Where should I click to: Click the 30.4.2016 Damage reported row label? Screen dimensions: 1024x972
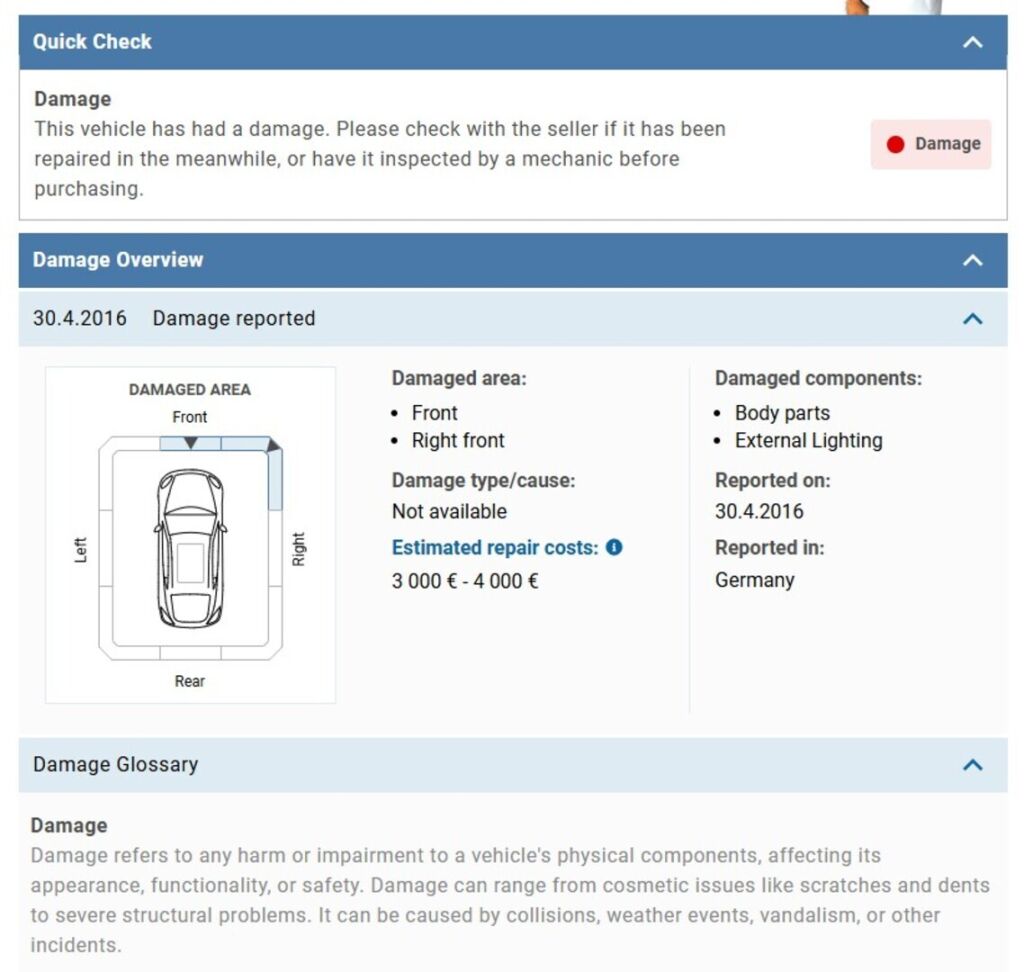(x=174, y=319)
